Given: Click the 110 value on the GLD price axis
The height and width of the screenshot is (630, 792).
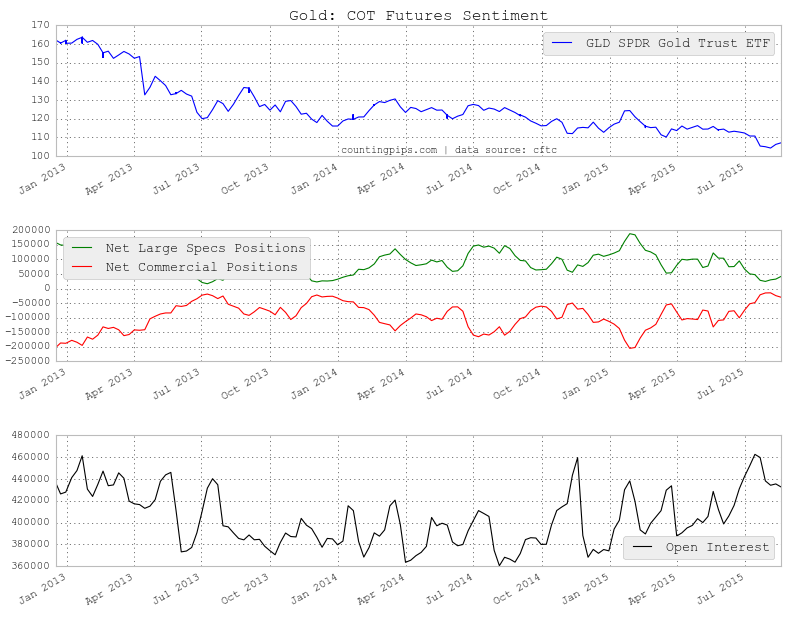Looking at the screenshot, I should coord(40,137).
